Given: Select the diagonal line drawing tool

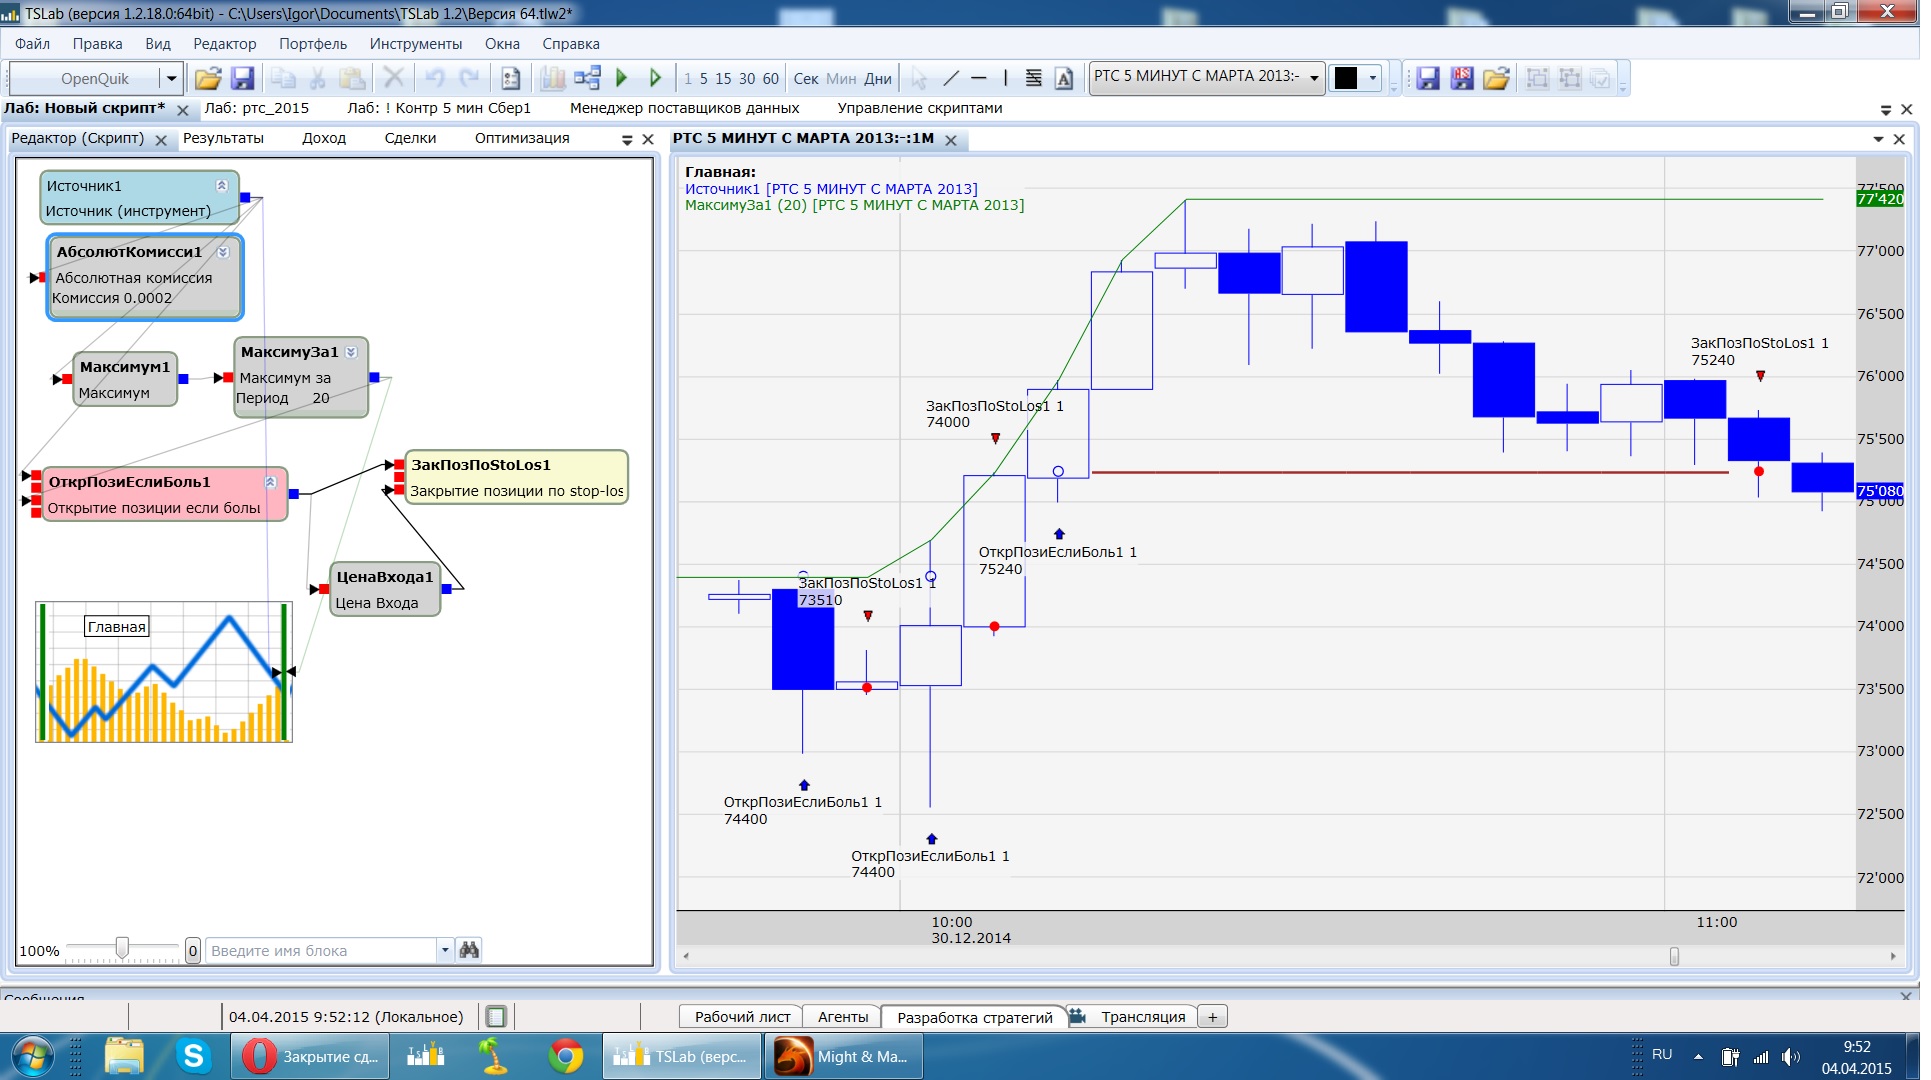Looking at the screenshot, I should pos(951,78).
